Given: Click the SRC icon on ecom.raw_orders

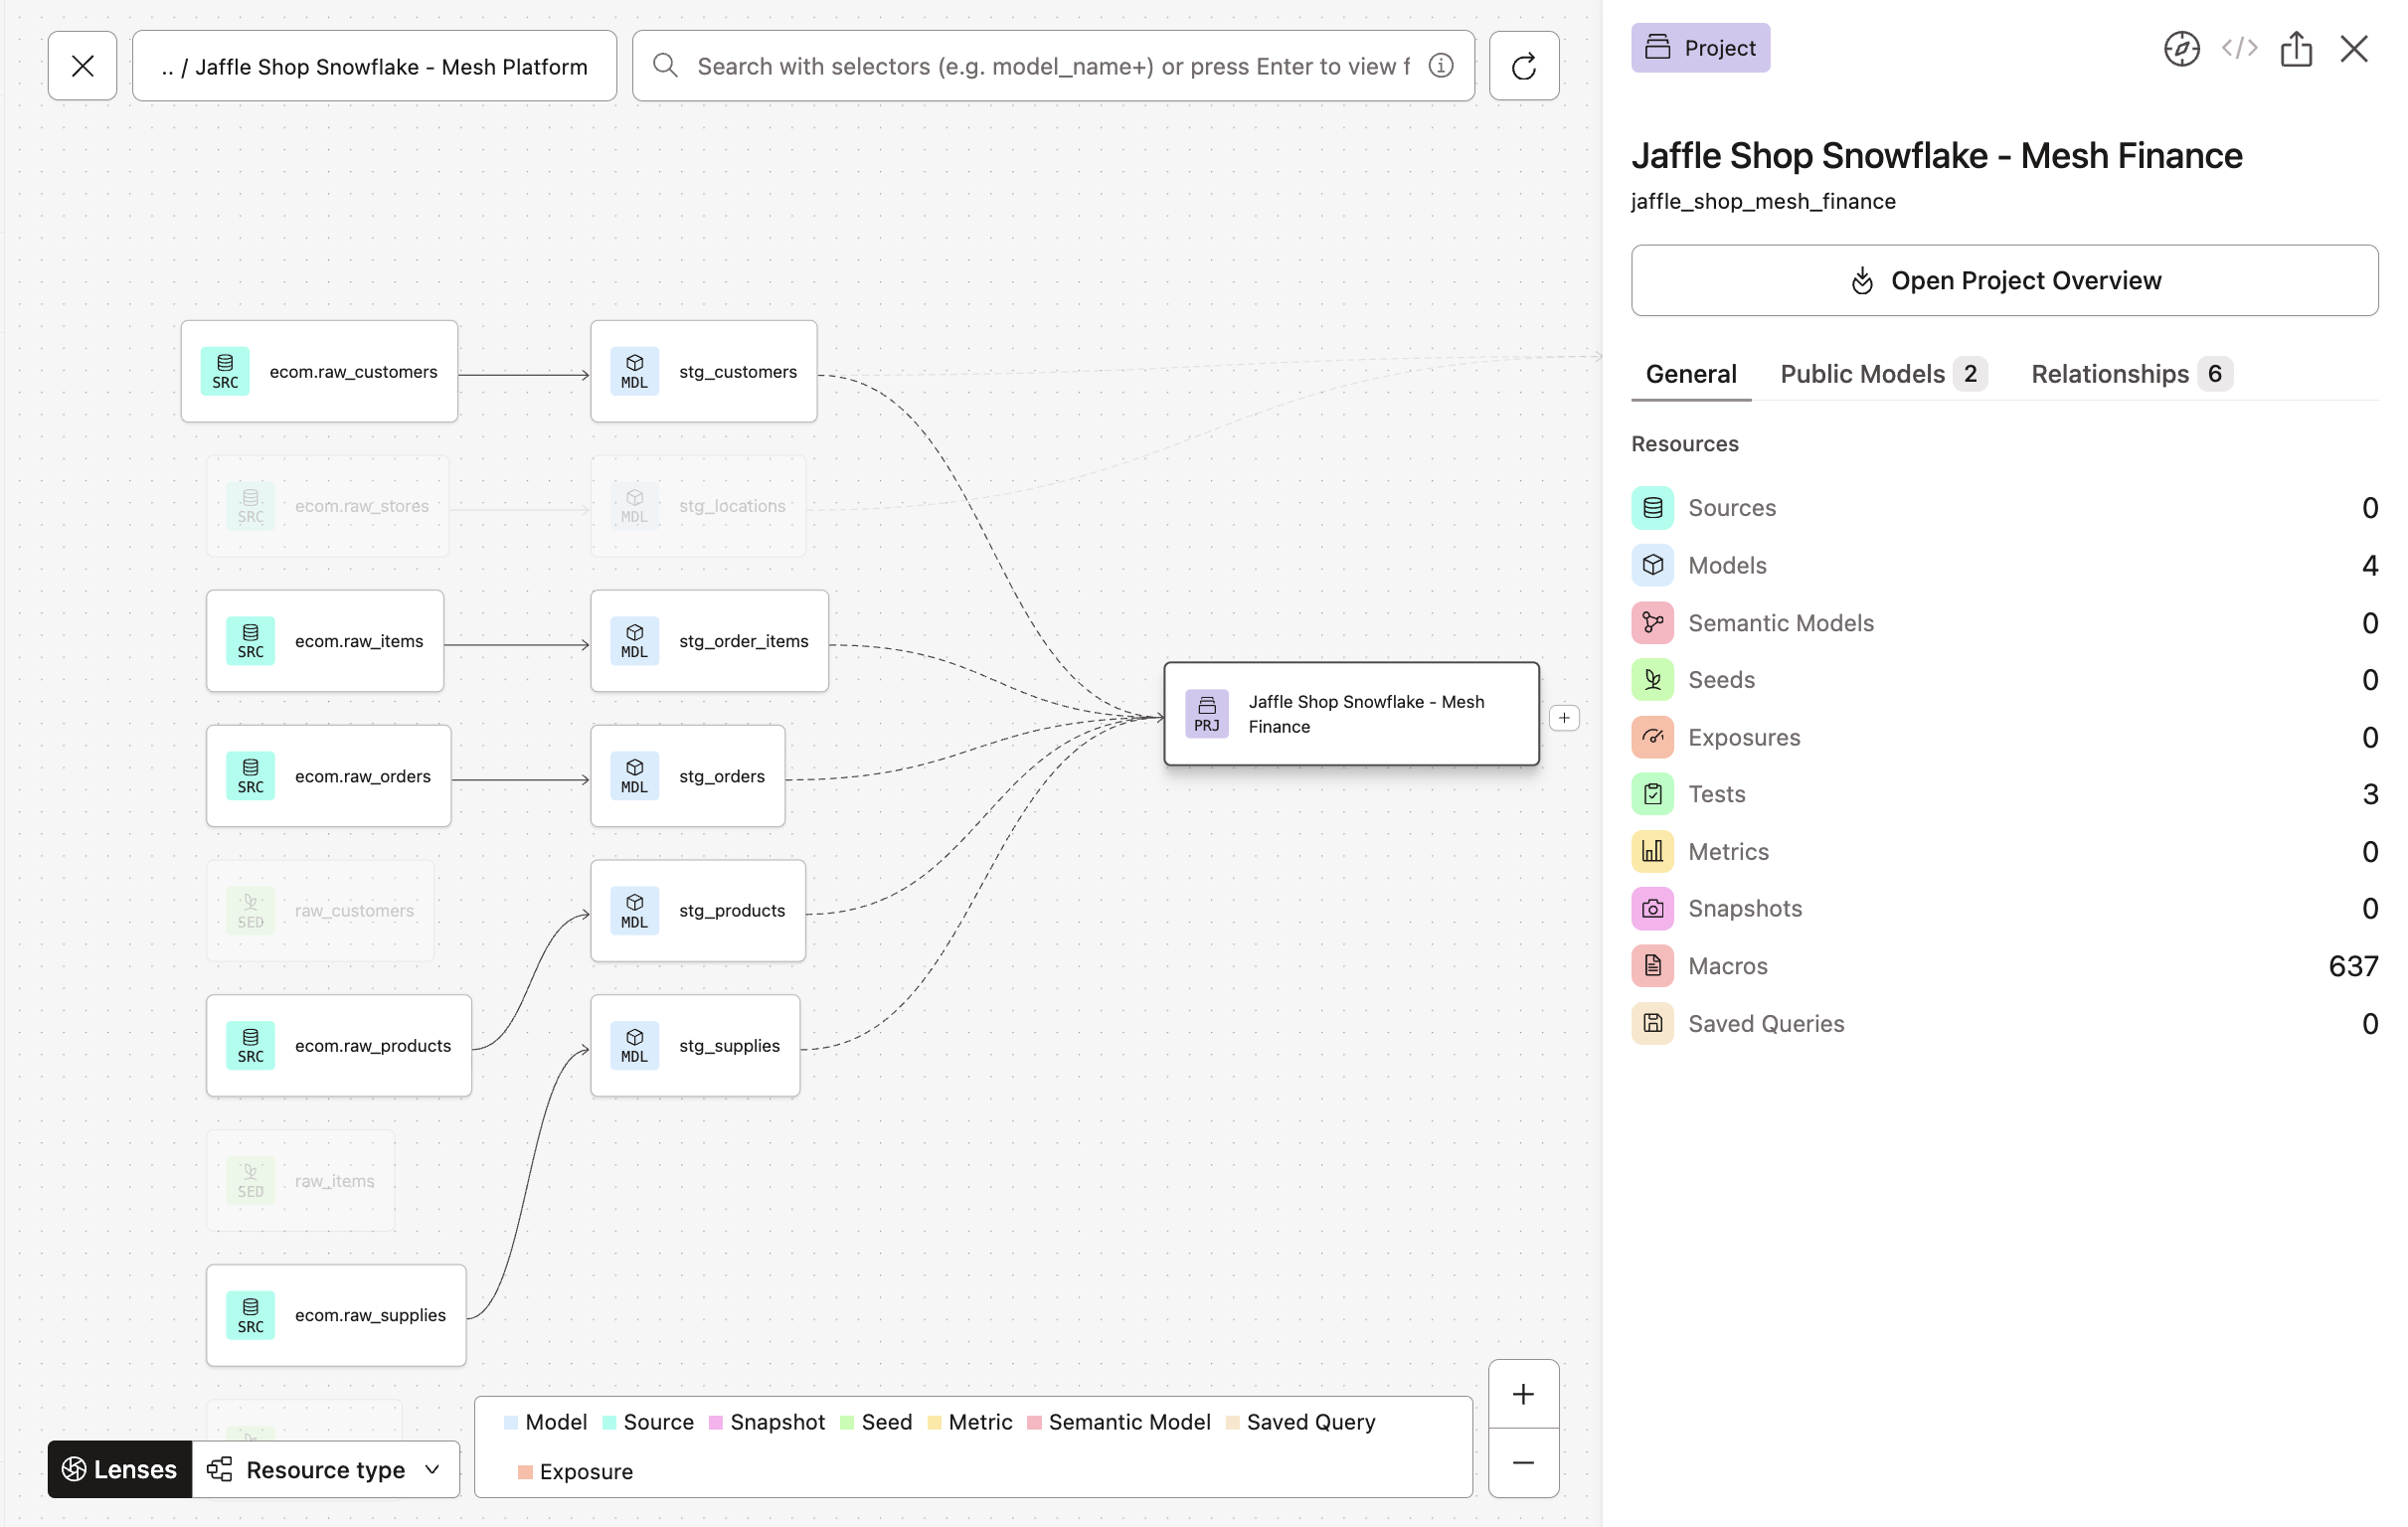Looking at the screenshot, I should point(250,776).
